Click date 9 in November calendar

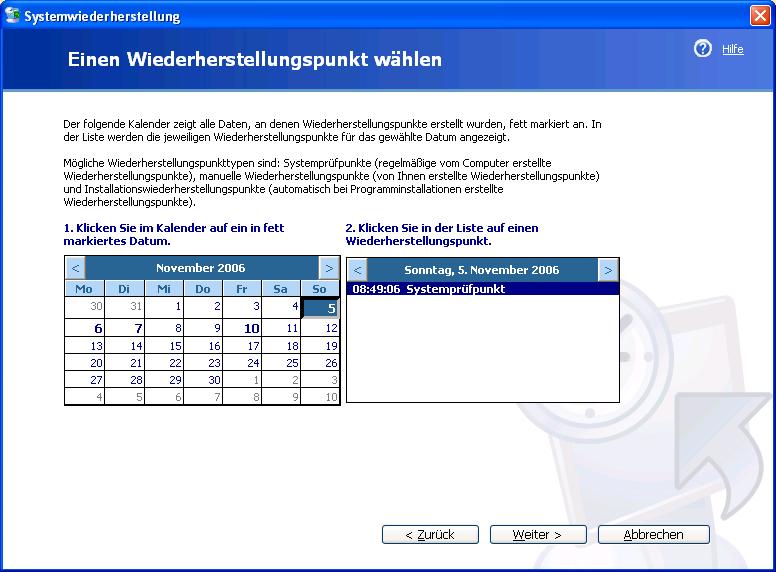(203, 328)
